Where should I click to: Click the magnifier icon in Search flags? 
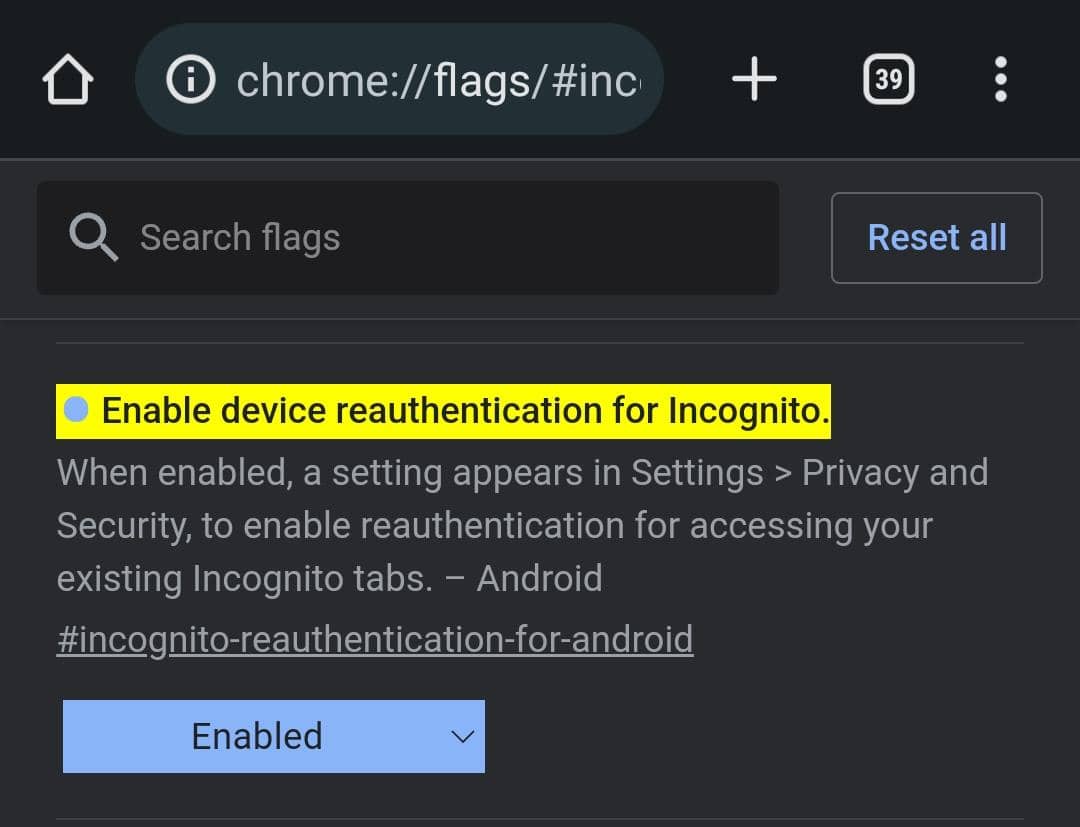point(93,238)
